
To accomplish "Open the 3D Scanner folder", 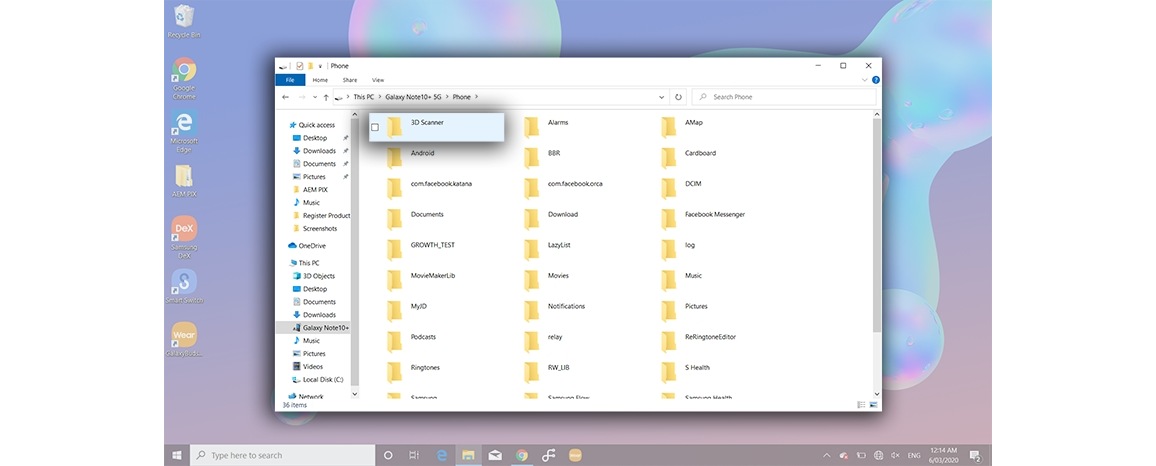I will tap(436, 127).
